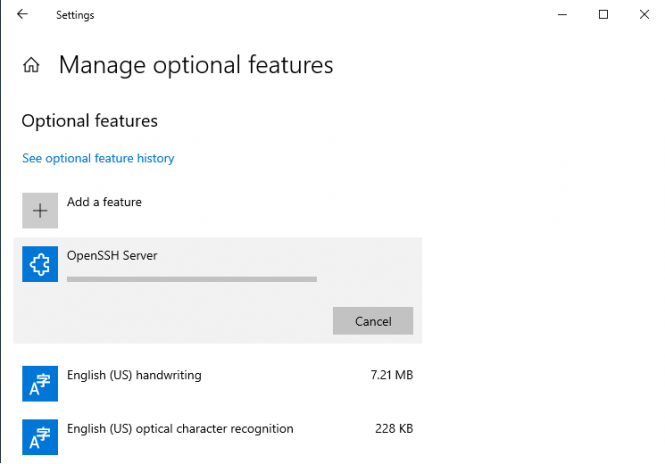Maximize the Settings window
The height and width of the screenshot is (464, 665).
point(603,15)
